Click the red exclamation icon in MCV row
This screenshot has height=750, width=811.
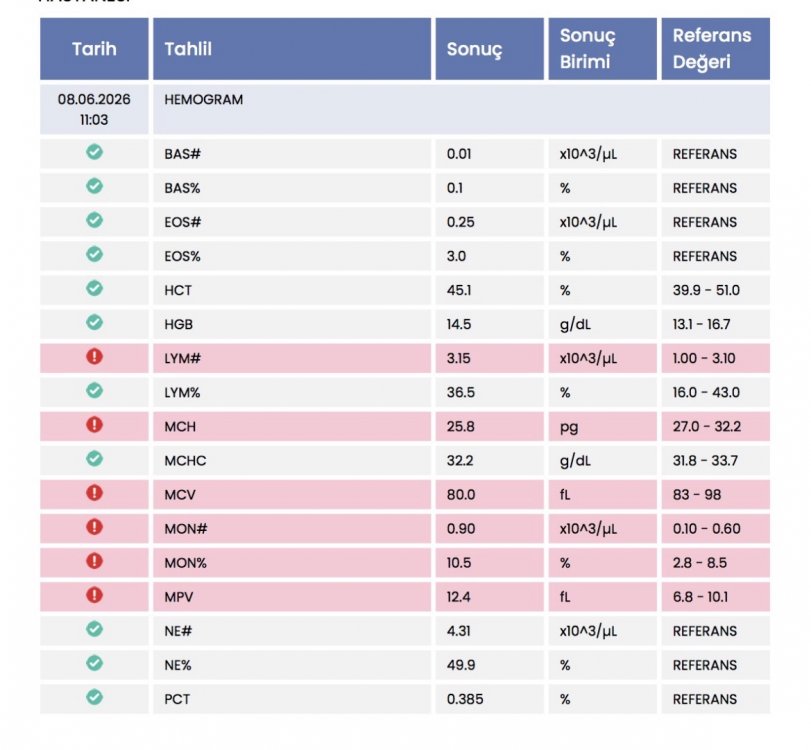coord(94,493)
